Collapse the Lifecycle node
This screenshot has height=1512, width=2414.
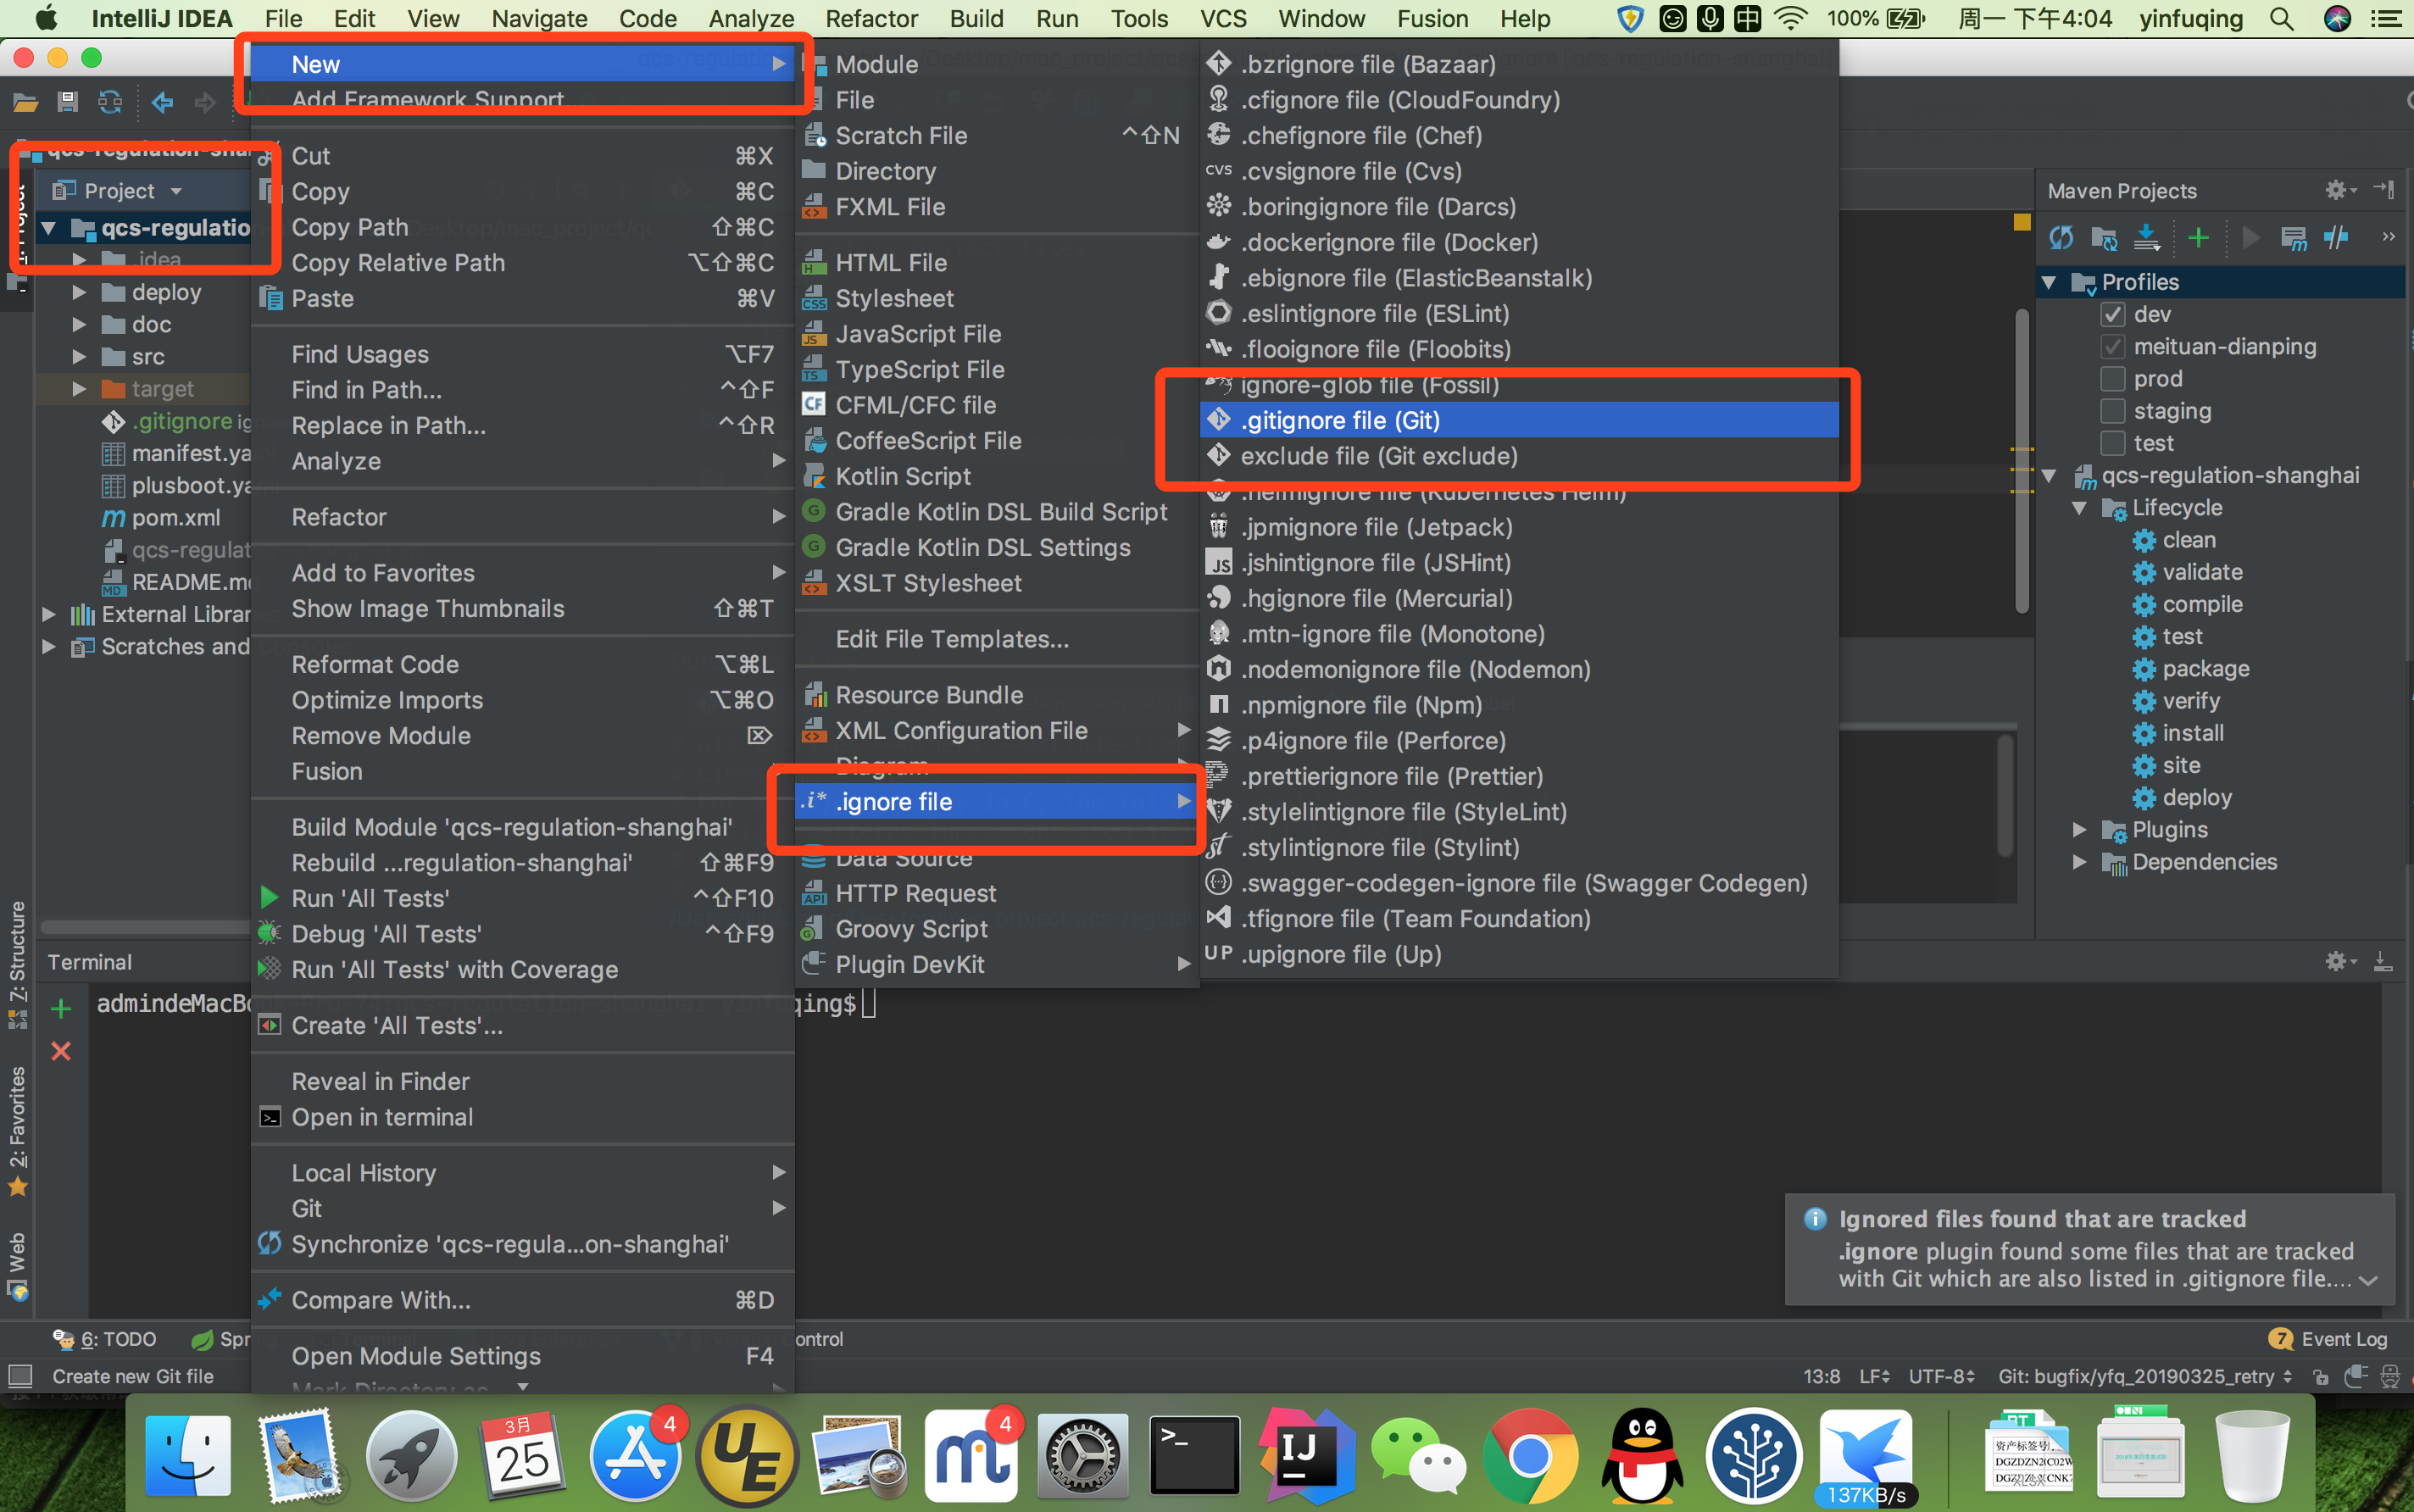[x=2081, y=508]
